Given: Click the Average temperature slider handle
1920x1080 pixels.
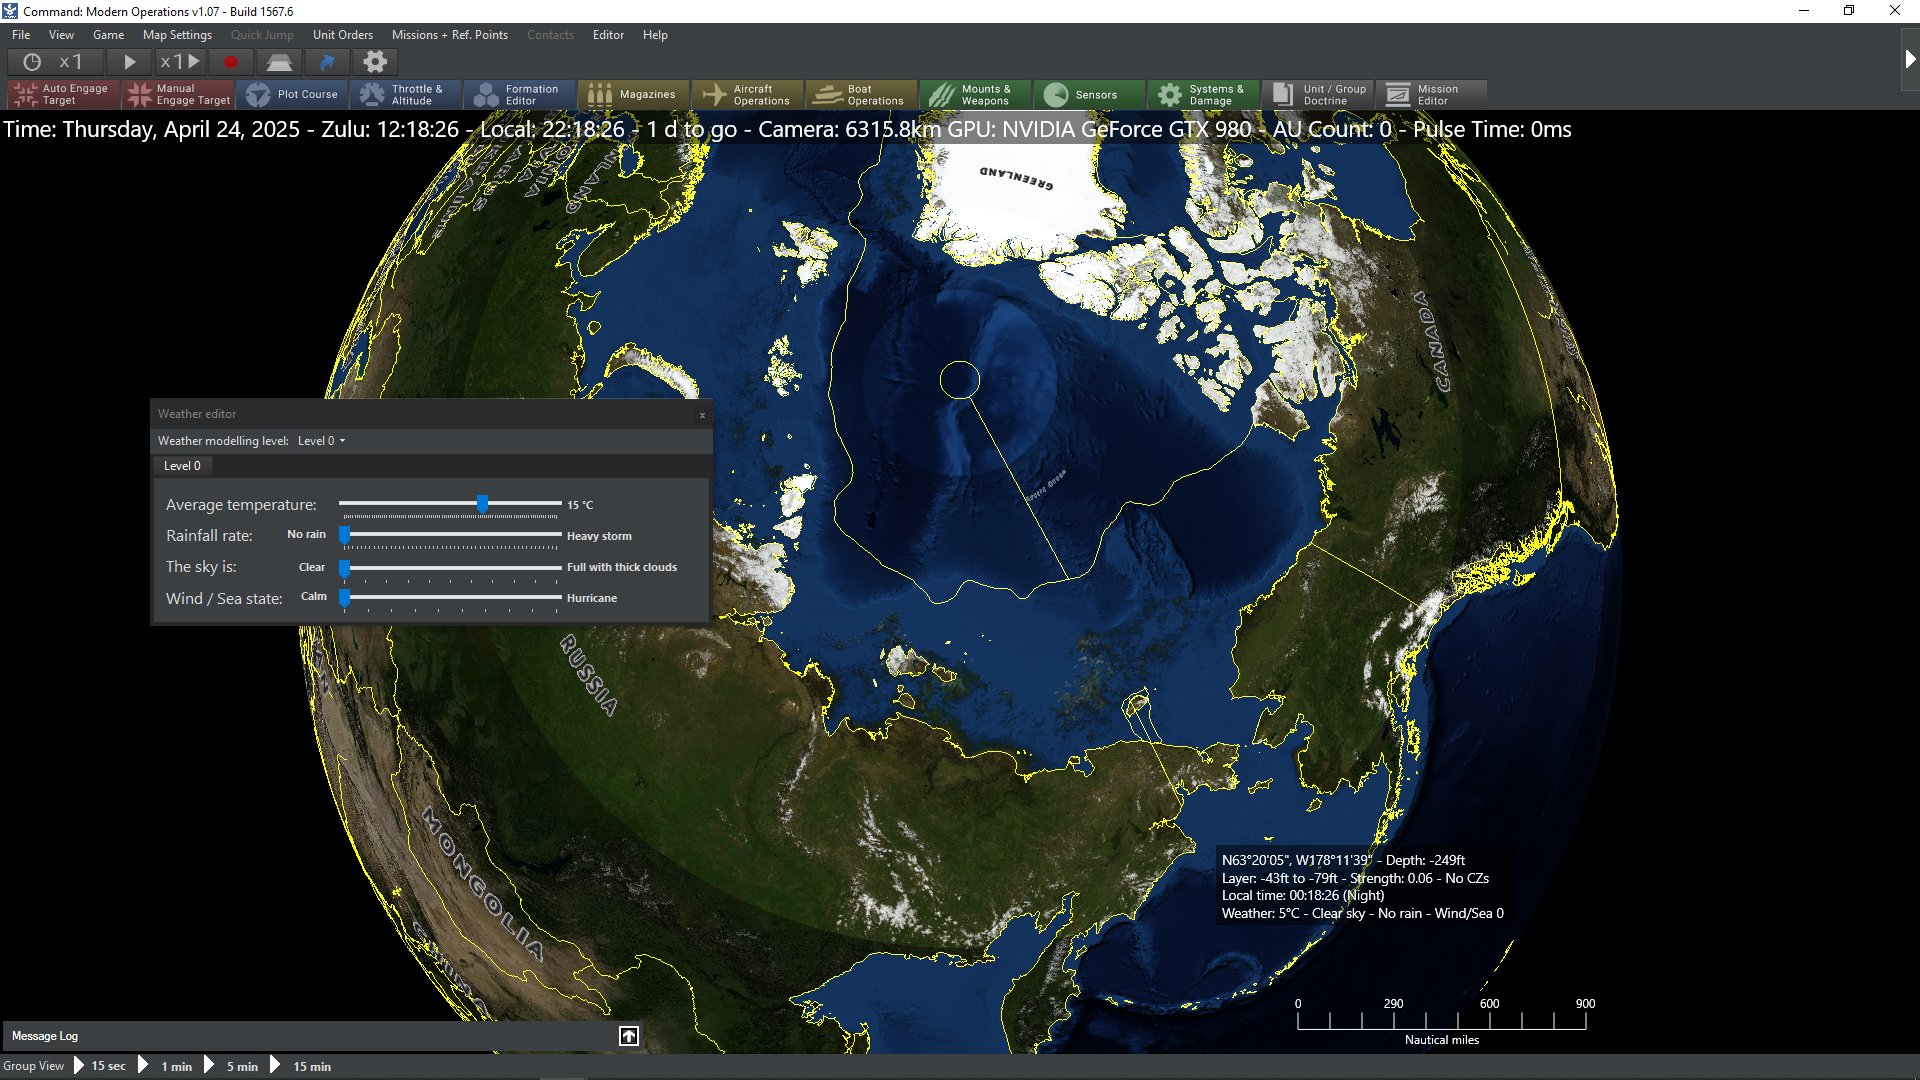Looking at the screenshot, I should pyautogui.click(x=483, y=504).
